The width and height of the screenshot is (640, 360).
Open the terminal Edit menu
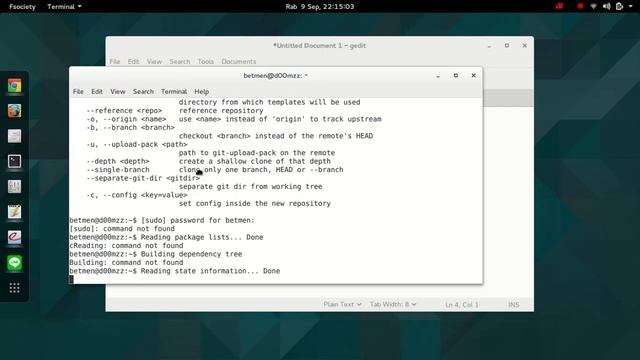click(97, 91)
